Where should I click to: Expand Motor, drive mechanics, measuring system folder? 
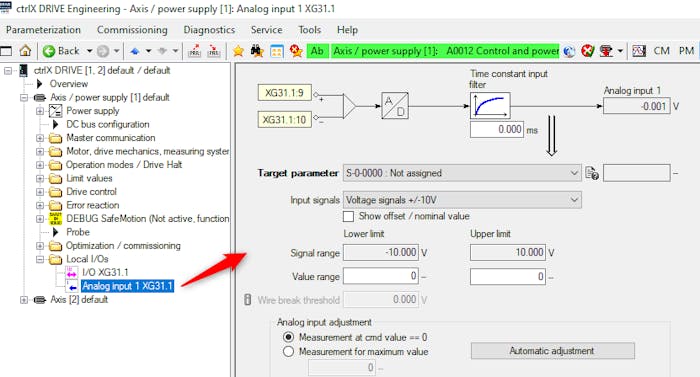(x=40, y=151)
